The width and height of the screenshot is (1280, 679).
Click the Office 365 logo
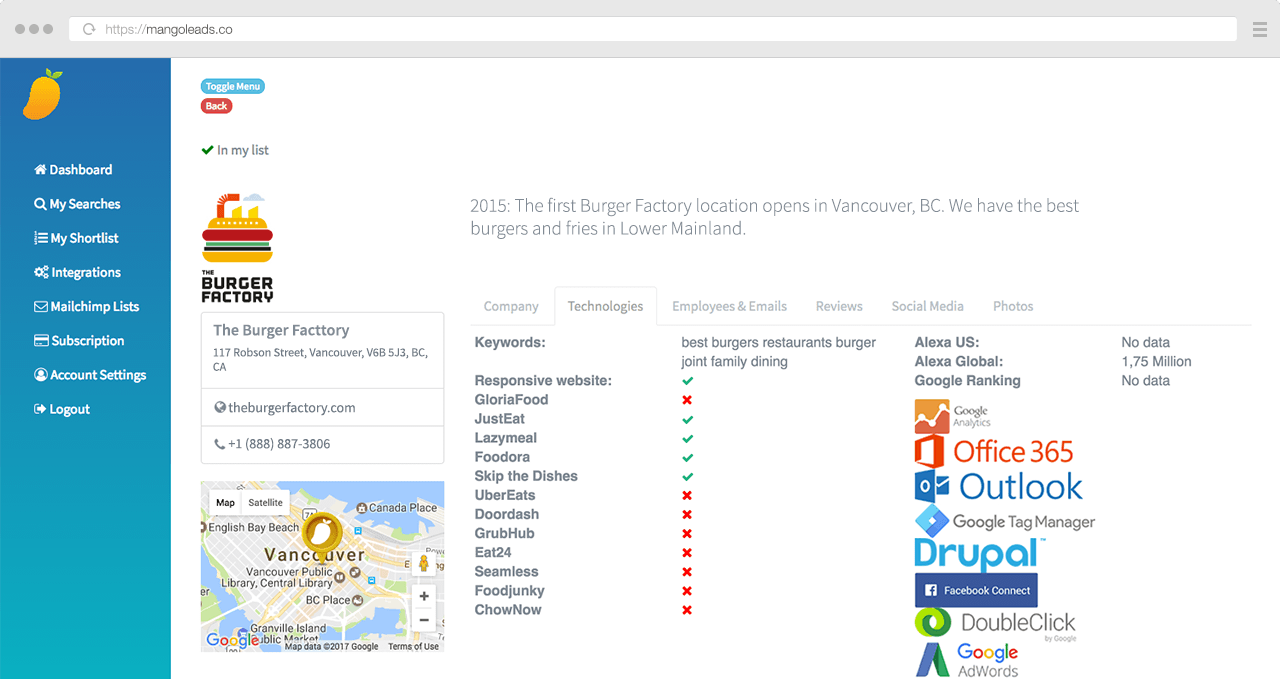point(994,451)
